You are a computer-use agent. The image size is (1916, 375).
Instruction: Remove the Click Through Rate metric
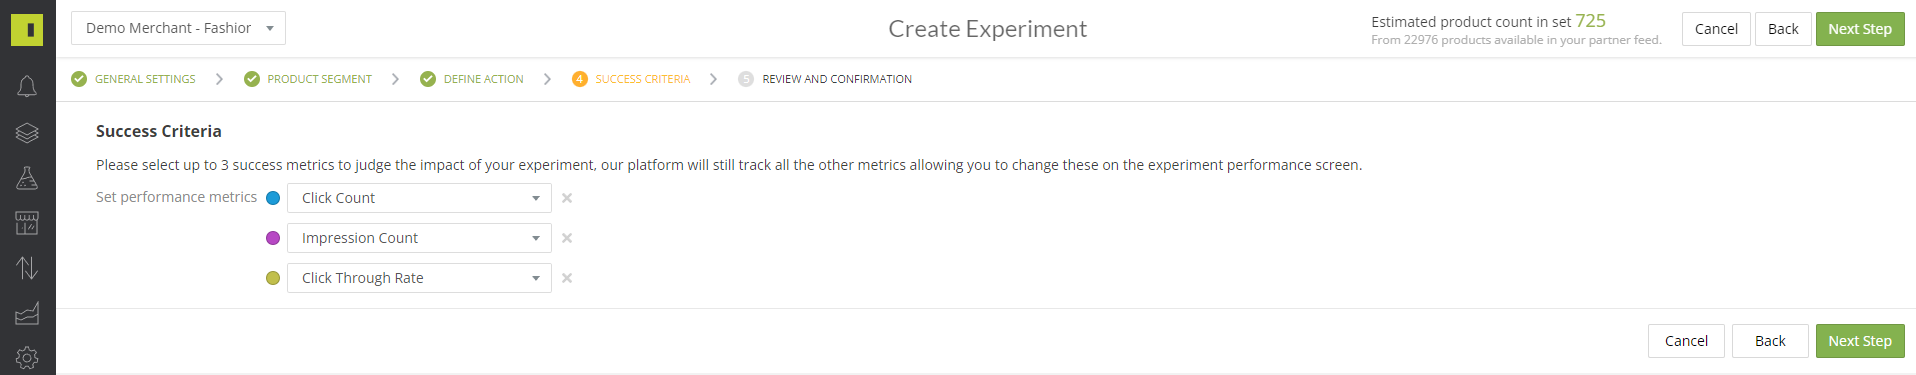point(567,278)
